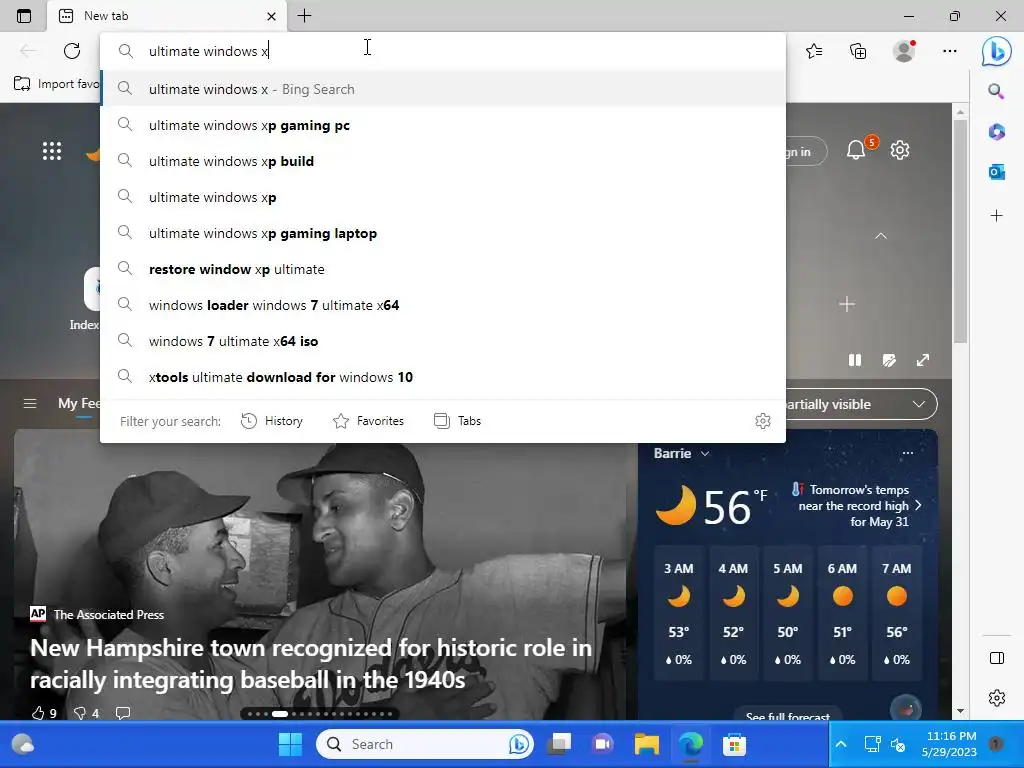
Task: Open File Explorer from taskbar
Action: pyautogui.click(x=647, y=744)
